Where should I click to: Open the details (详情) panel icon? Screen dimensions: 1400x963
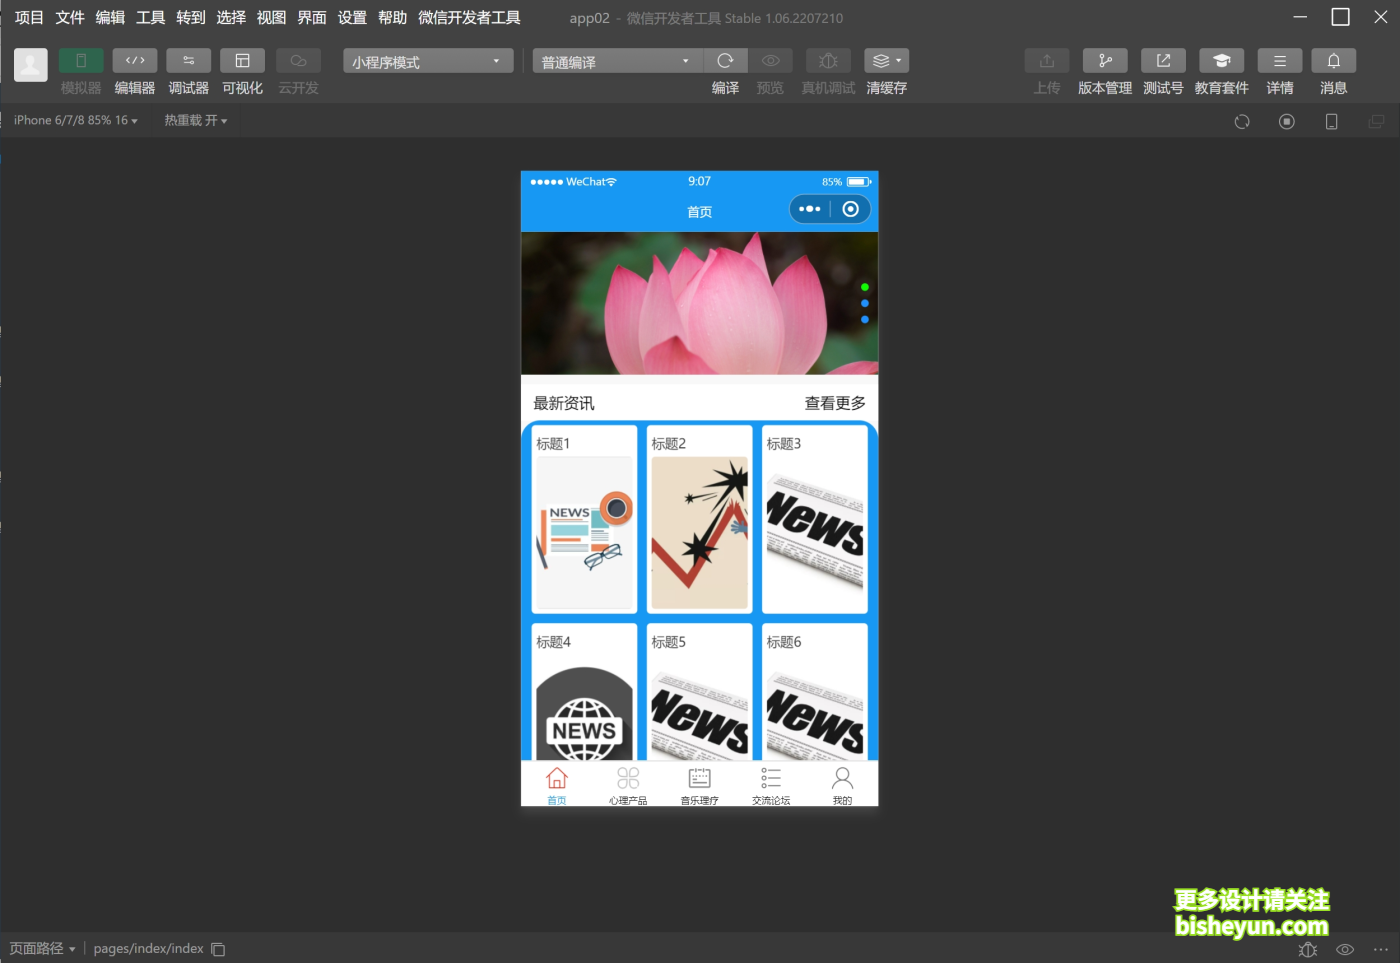tap(1279, 61)
